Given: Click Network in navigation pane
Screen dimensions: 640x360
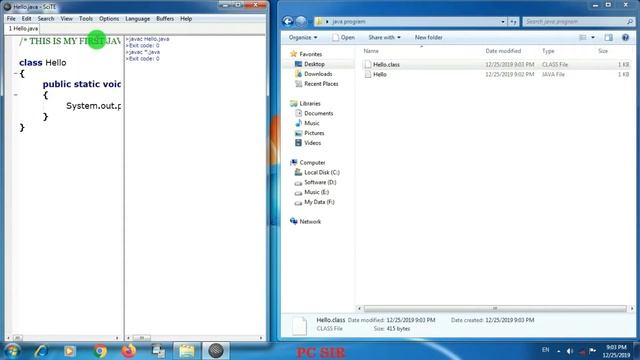Looking at the screenshot, I should (305, 222).
